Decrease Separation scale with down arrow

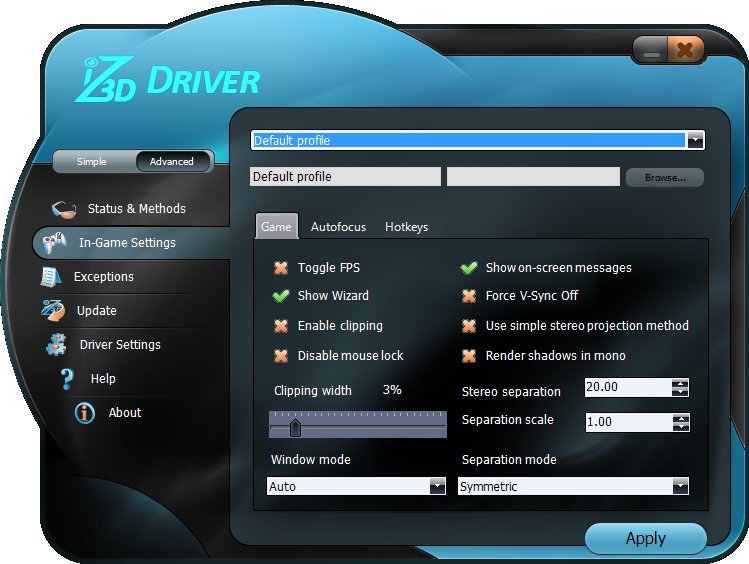[681, 427]
